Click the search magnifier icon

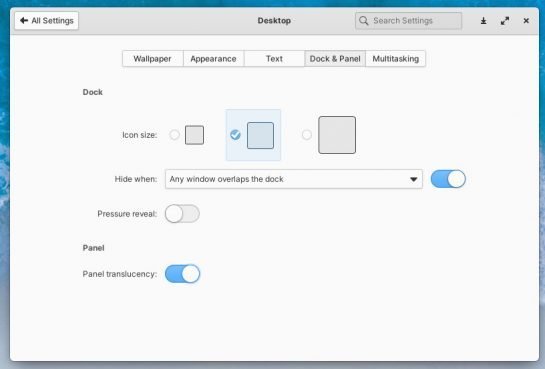pos(364,21)
